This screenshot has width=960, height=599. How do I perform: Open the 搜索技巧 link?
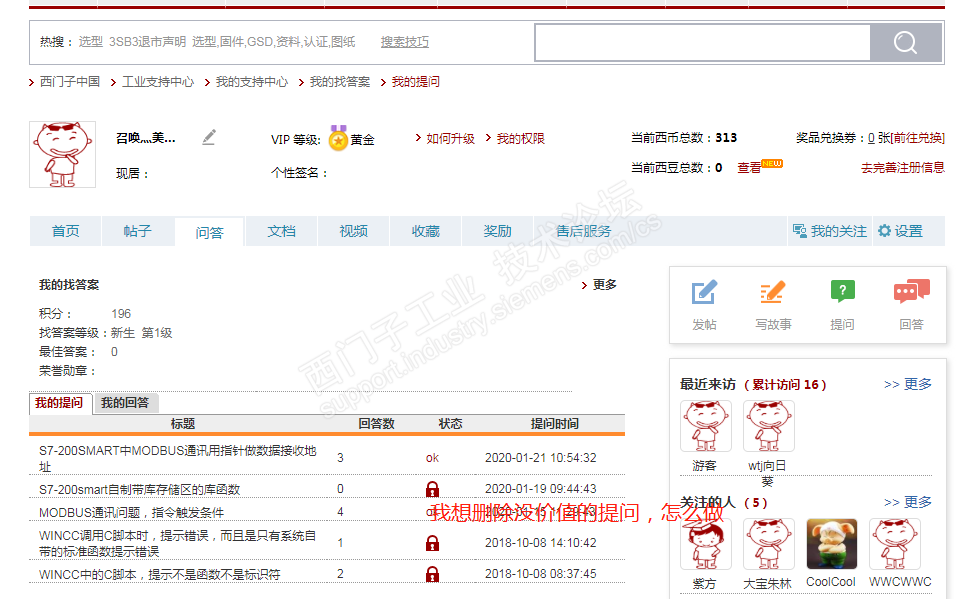pyautogui.click(x=405, y=42)
